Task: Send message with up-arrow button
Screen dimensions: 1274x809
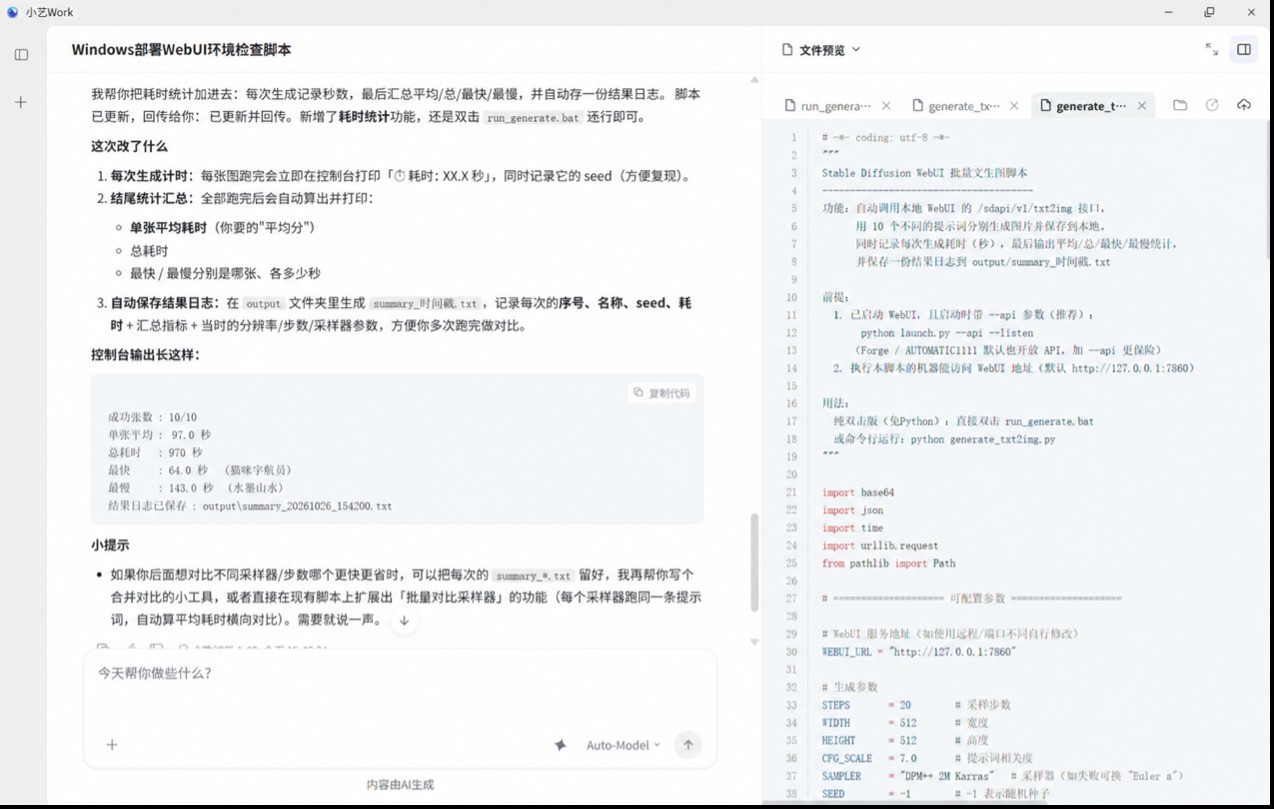Action: pyautogui.click(x=688, y=745)
